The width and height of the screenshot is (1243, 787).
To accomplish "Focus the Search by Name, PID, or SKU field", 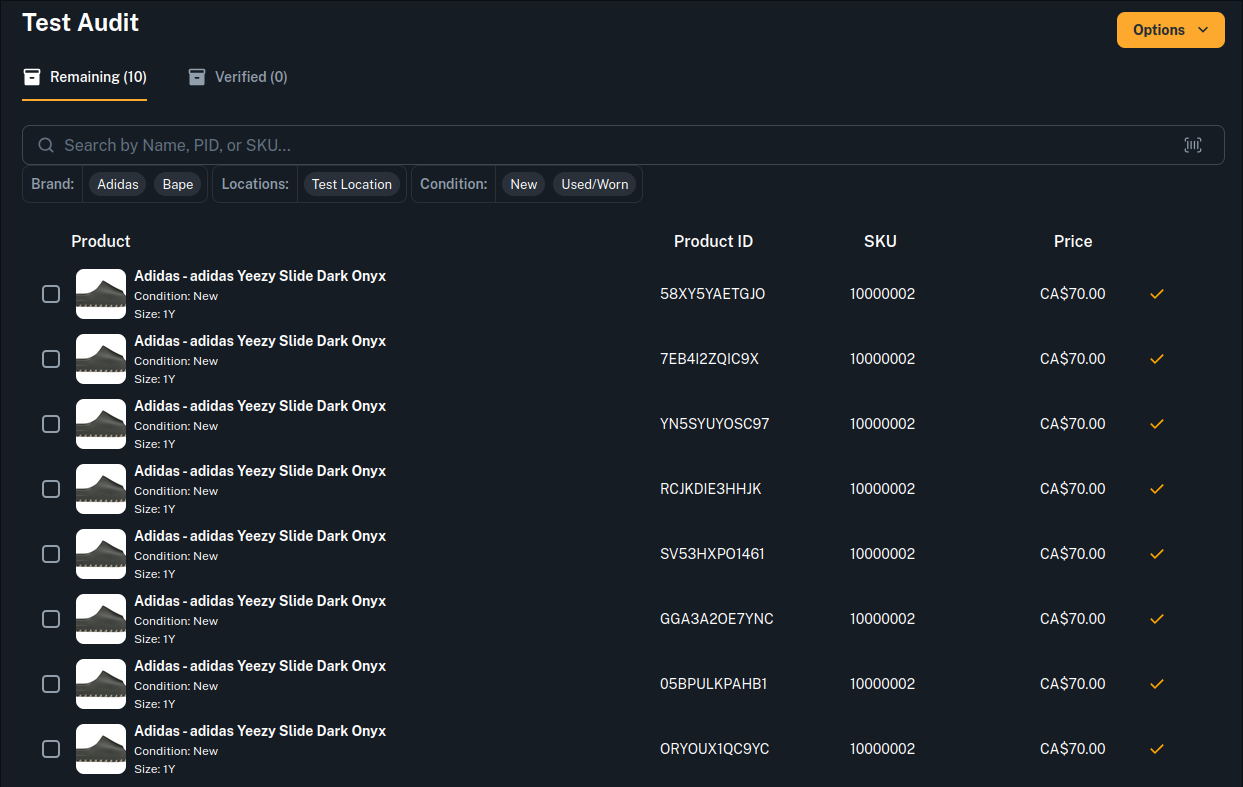I will (x=623, y=145).
